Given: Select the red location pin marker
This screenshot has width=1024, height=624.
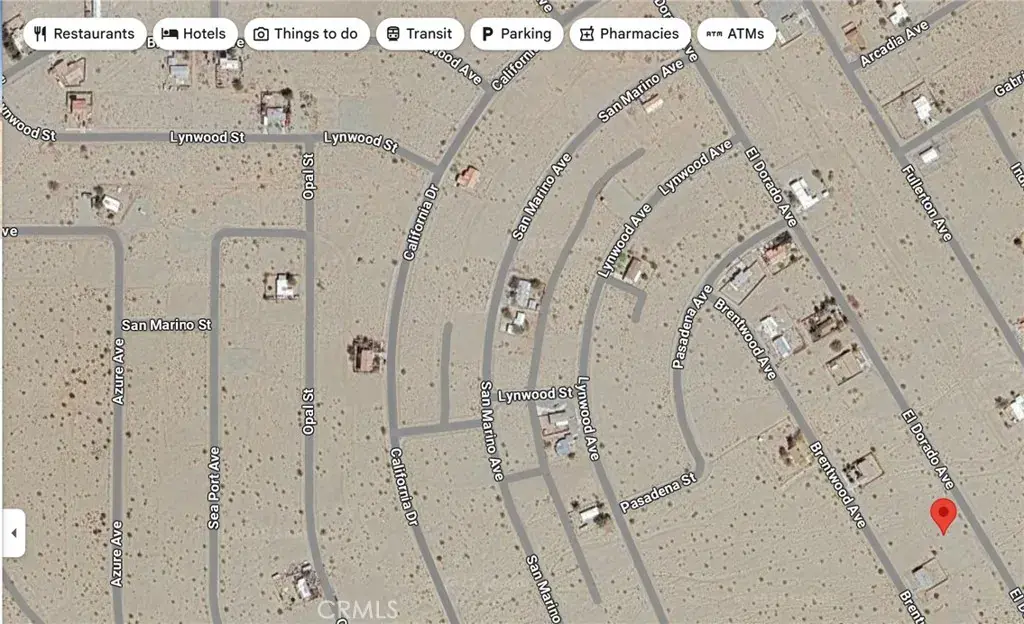Looking at the screenshot, I should (943, 516).
